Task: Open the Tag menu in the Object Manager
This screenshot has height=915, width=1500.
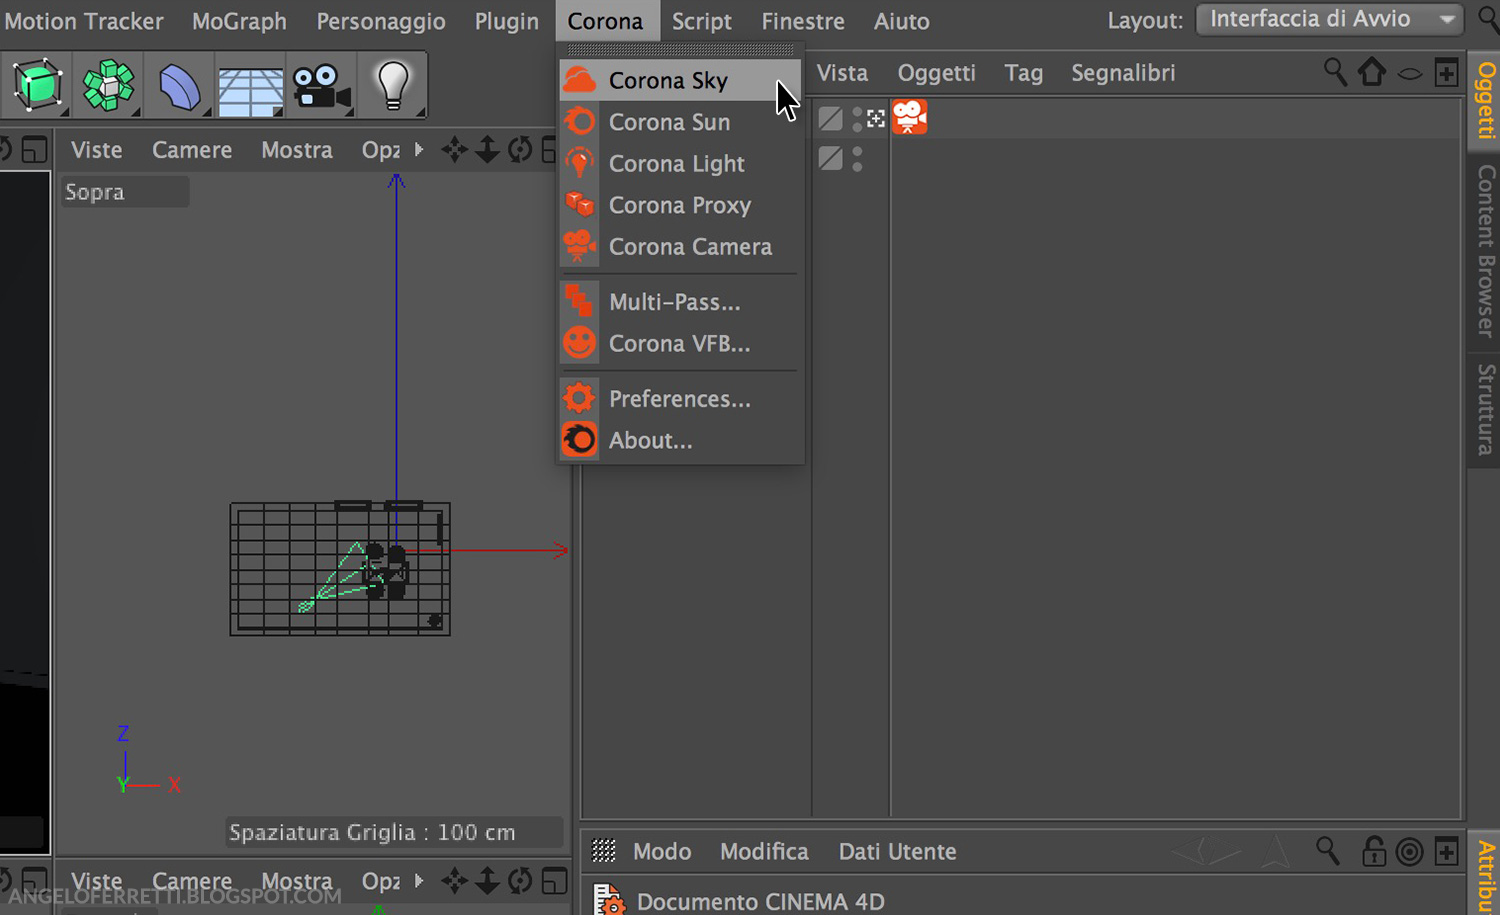Action: (x=1023, y=73)
